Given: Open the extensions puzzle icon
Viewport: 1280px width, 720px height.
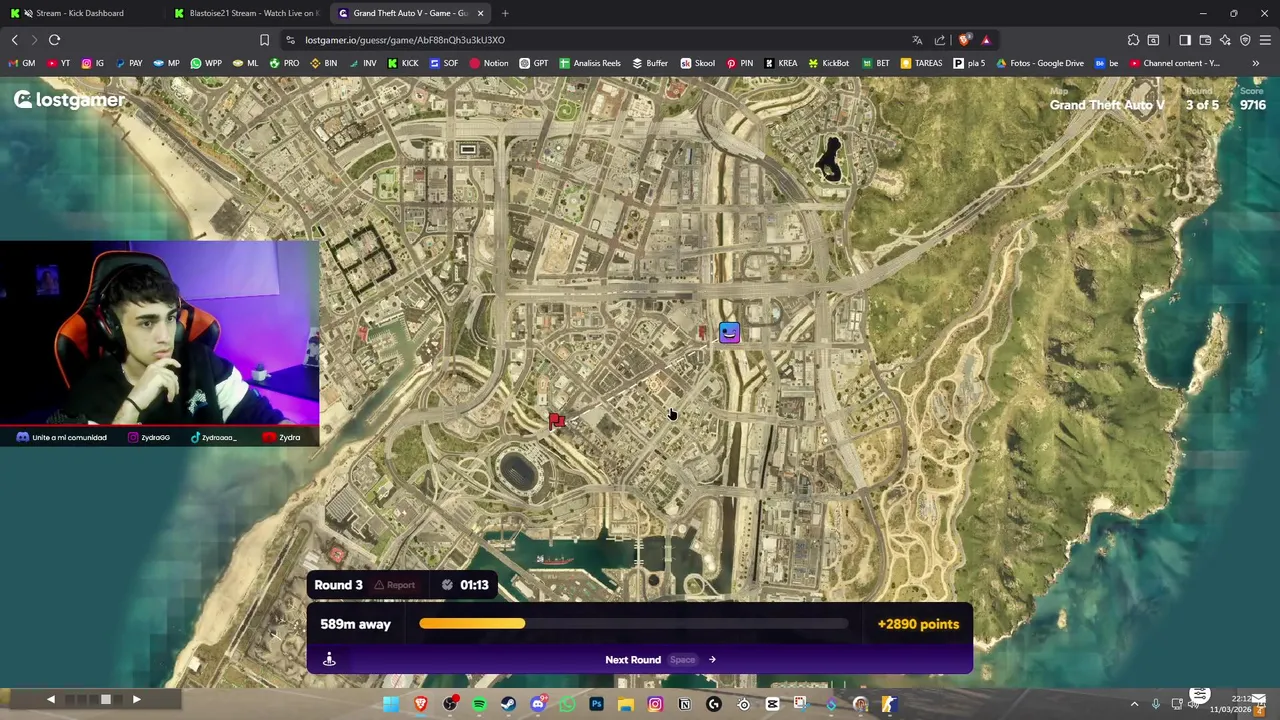Looking at the screenshot, I should pyautogui.click(x=1133, y=40).
